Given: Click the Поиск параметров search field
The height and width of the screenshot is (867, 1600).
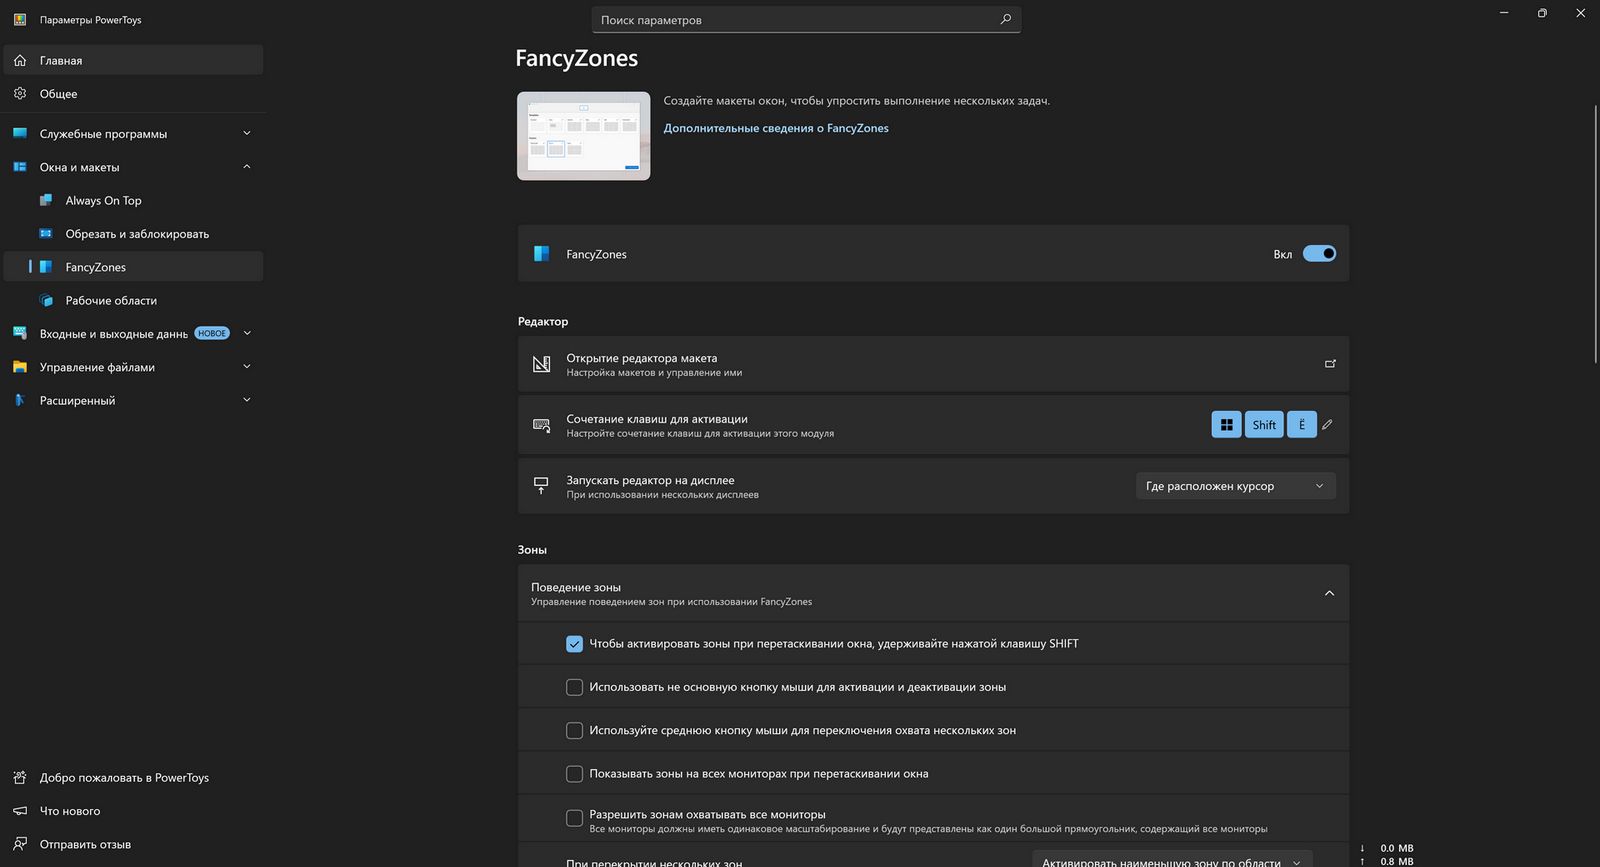Looking at the screenshot, I should (x=795, y=20).
